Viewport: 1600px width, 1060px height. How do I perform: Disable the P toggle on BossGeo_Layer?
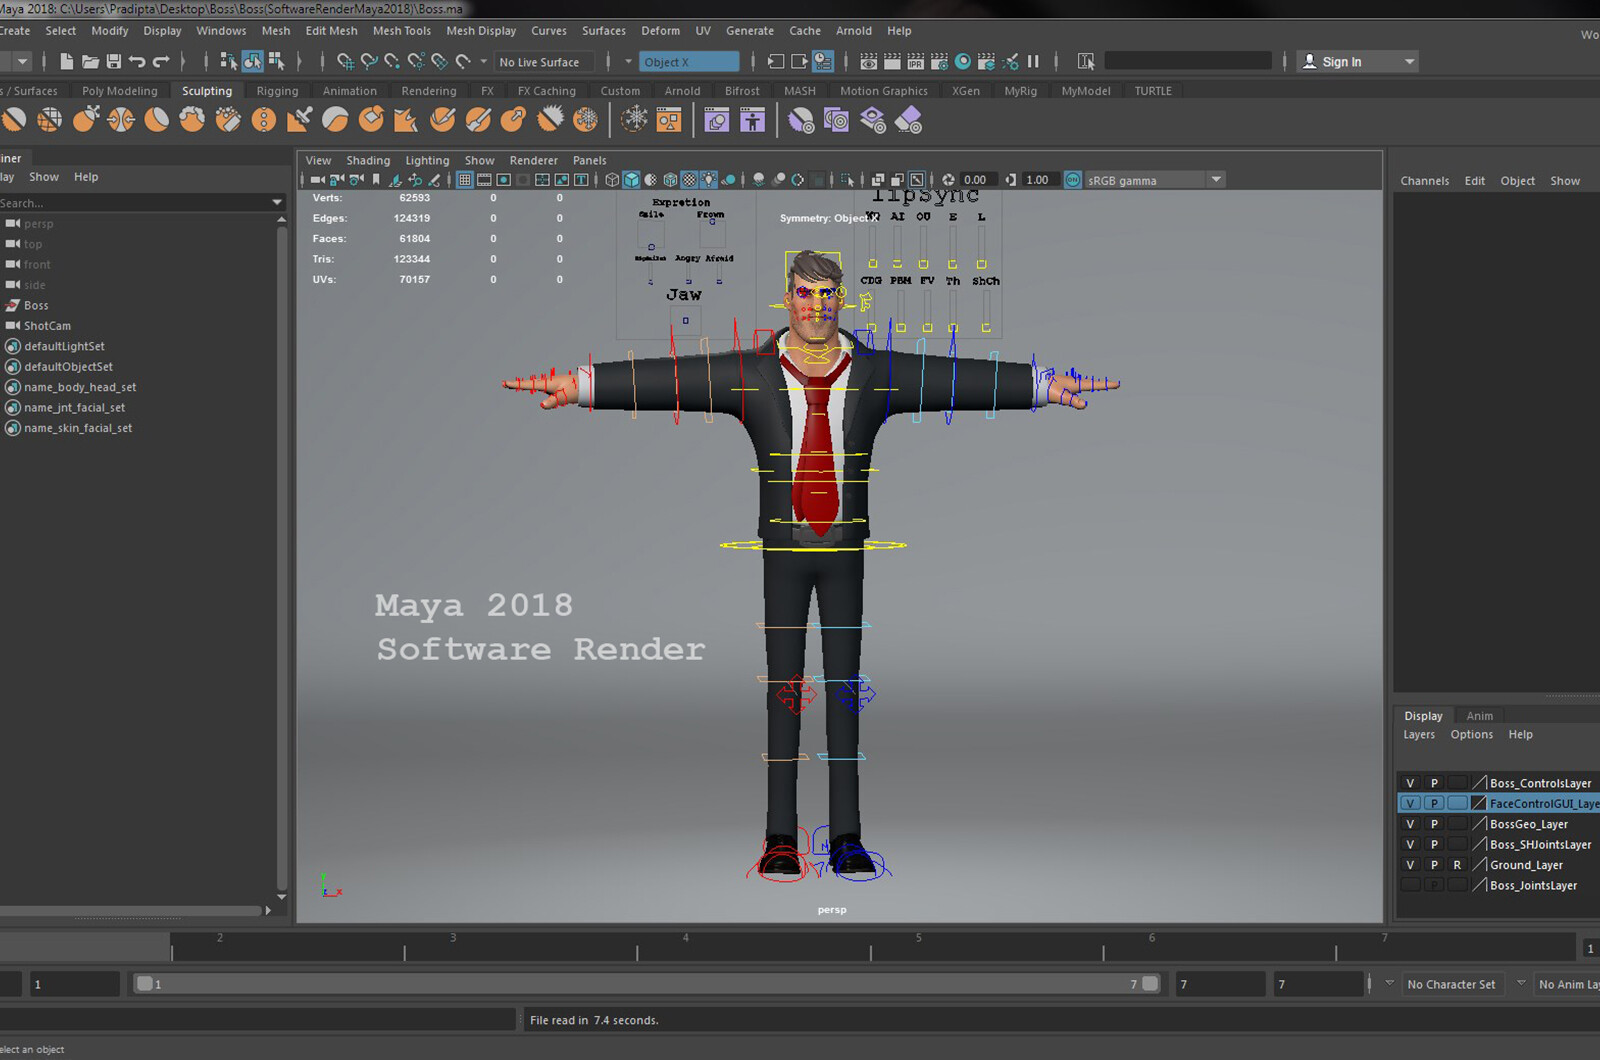(1434, 823)
